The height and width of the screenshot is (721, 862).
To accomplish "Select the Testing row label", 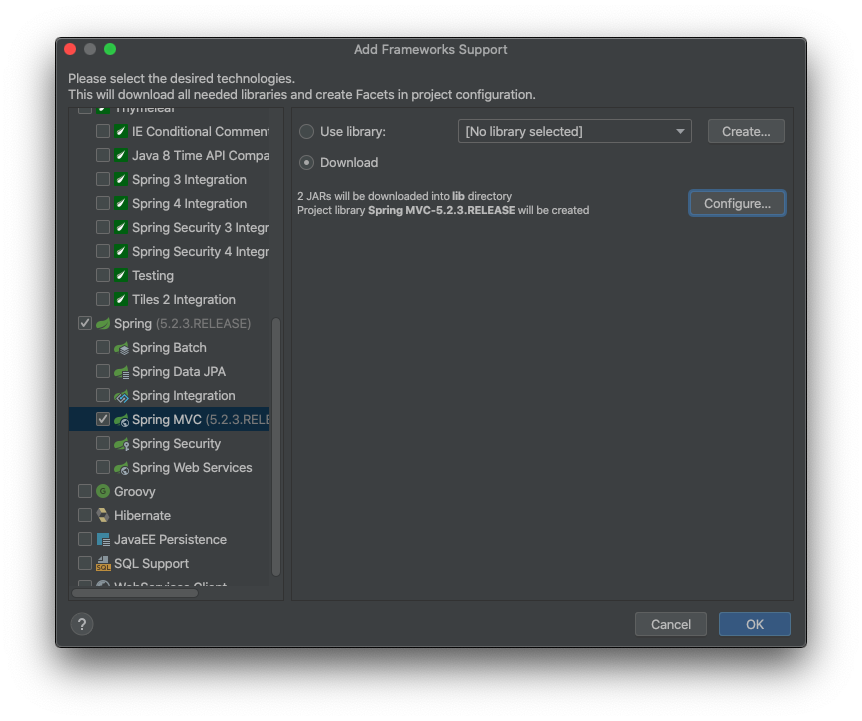I will click(x=153, y=276).
